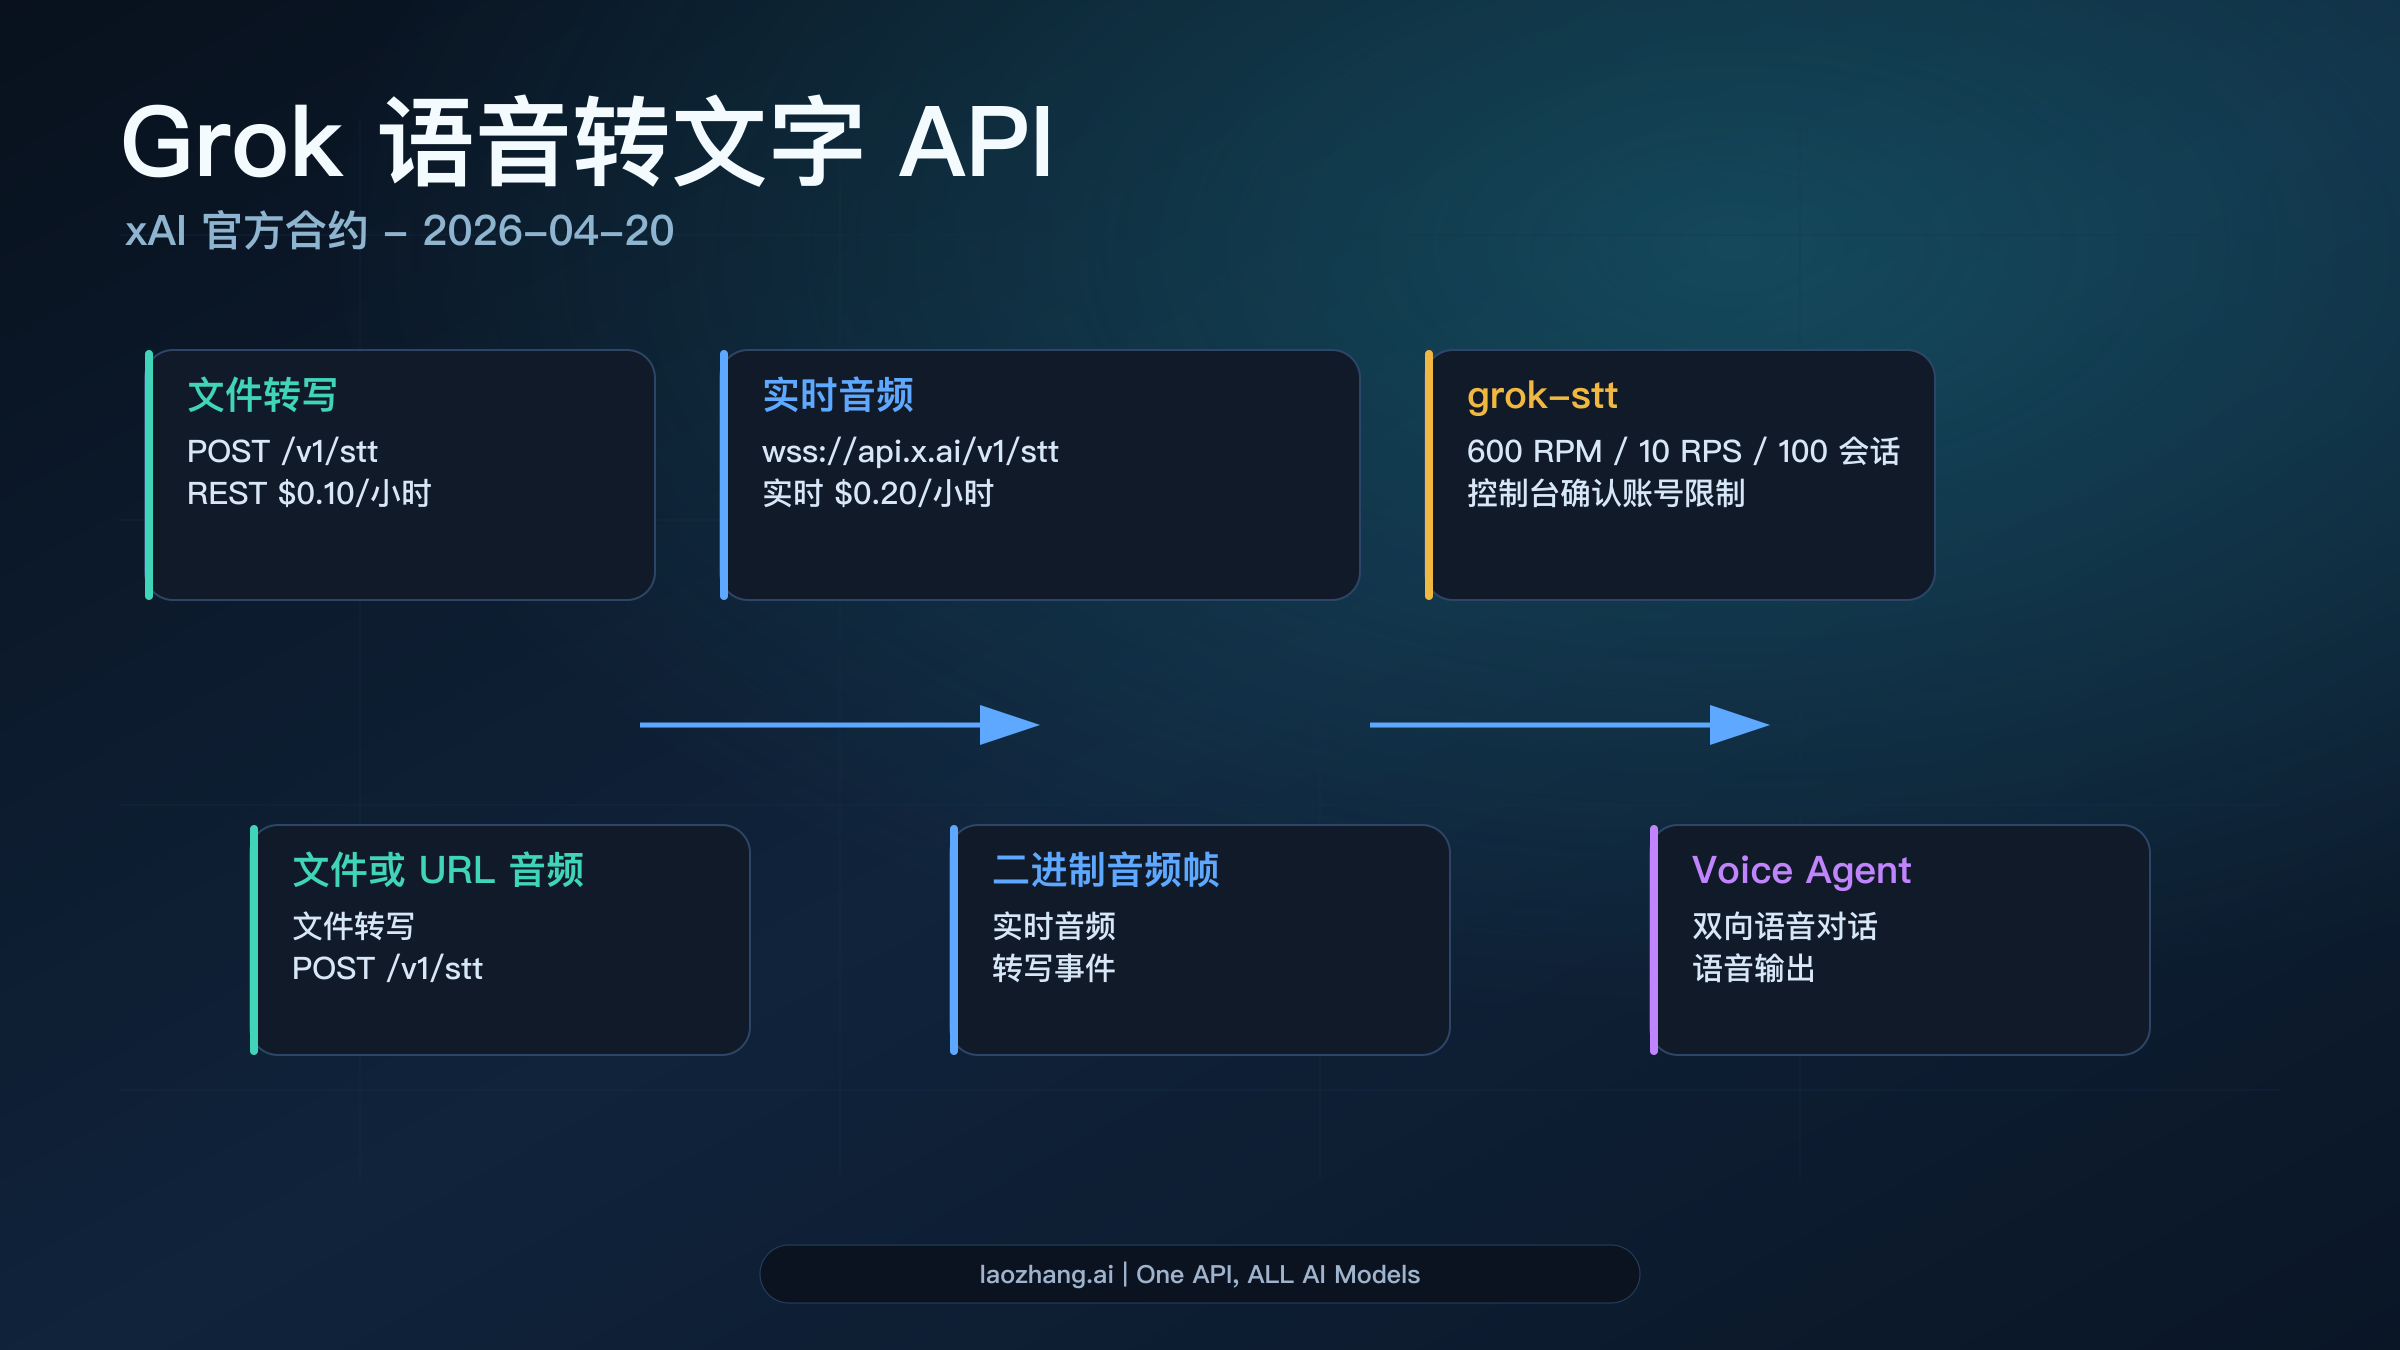The width and height of the screenshot is (2400, 1350).
Task: Click the right blue flow arrow
Action: pyautogui.click(x=1570, y=726)
